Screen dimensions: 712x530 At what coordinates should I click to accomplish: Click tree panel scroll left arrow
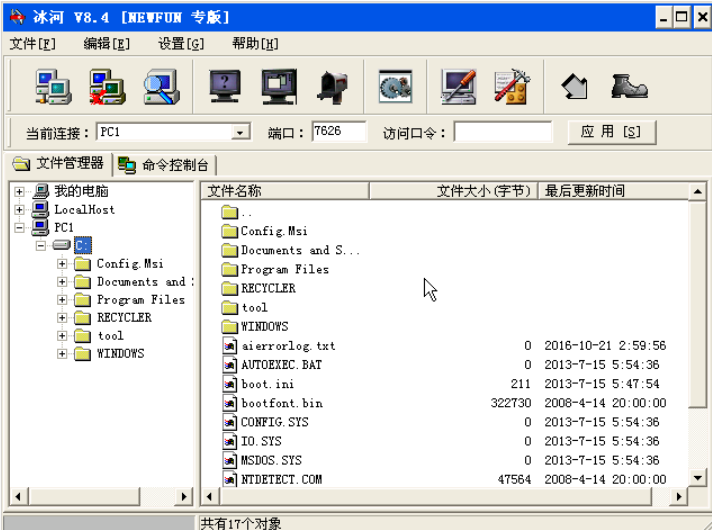[18, 496]
